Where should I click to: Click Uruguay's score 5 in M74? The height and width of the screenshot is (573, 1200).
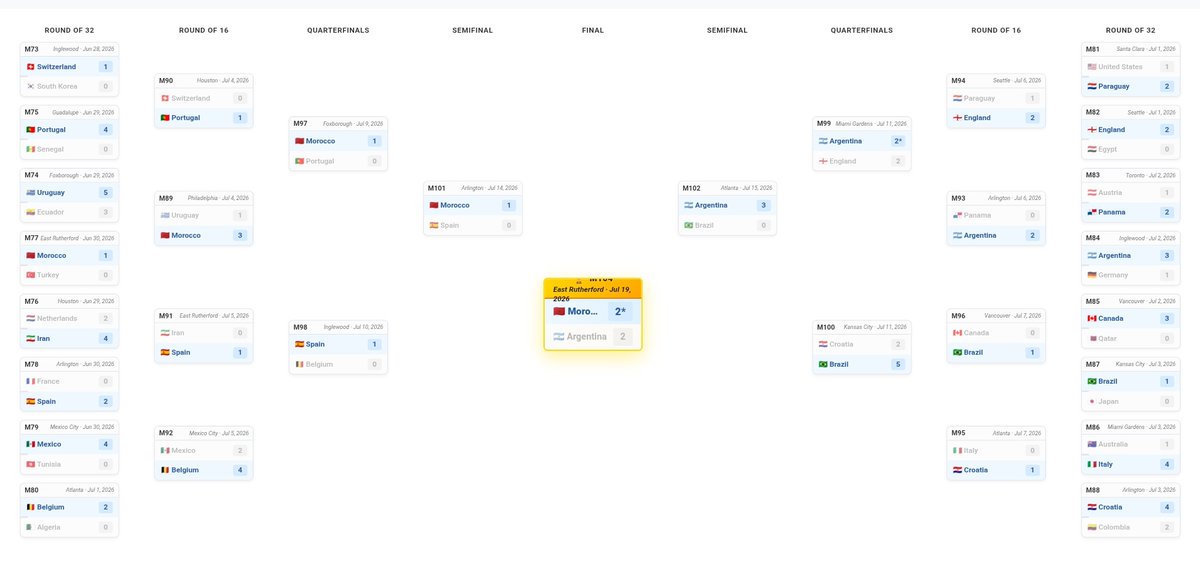[x=105, y=193]
